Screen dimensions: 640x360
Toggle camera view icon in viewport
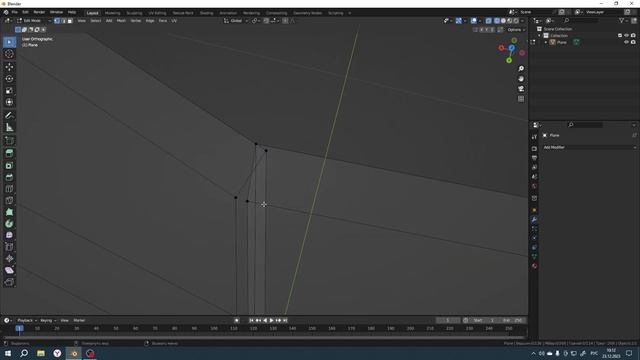pos(521,89)
